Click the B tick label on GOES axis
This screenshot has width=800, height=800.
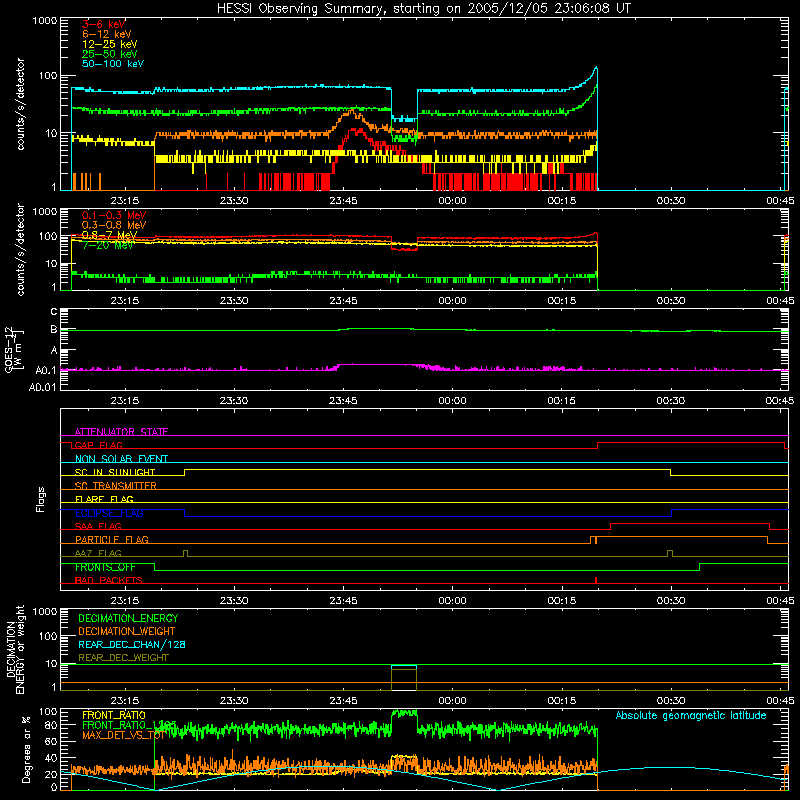pos(54,330)
